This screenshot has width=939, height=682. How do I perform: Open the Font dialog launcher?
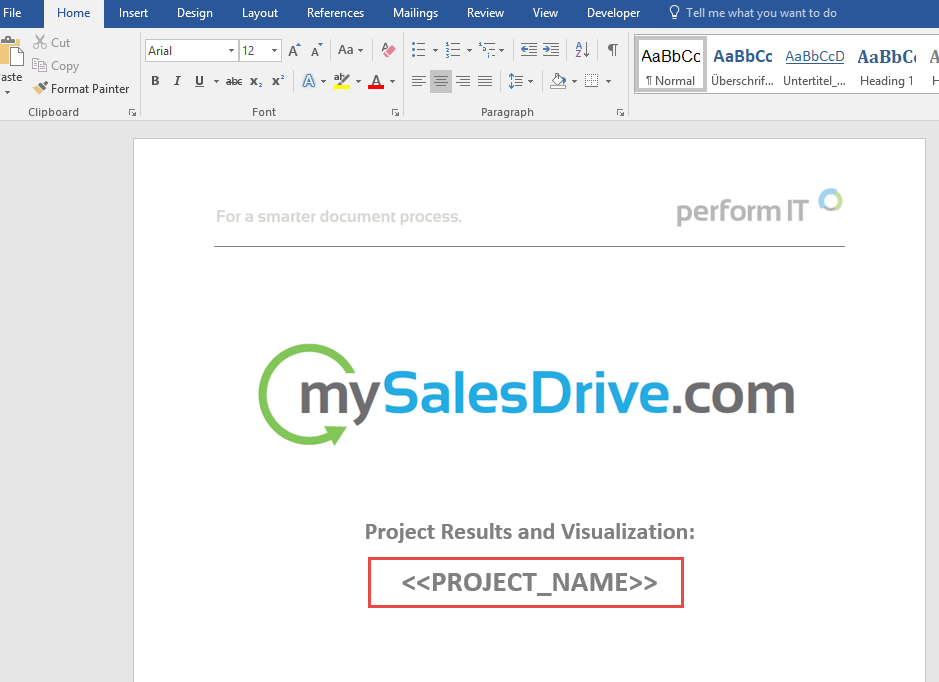395,113
